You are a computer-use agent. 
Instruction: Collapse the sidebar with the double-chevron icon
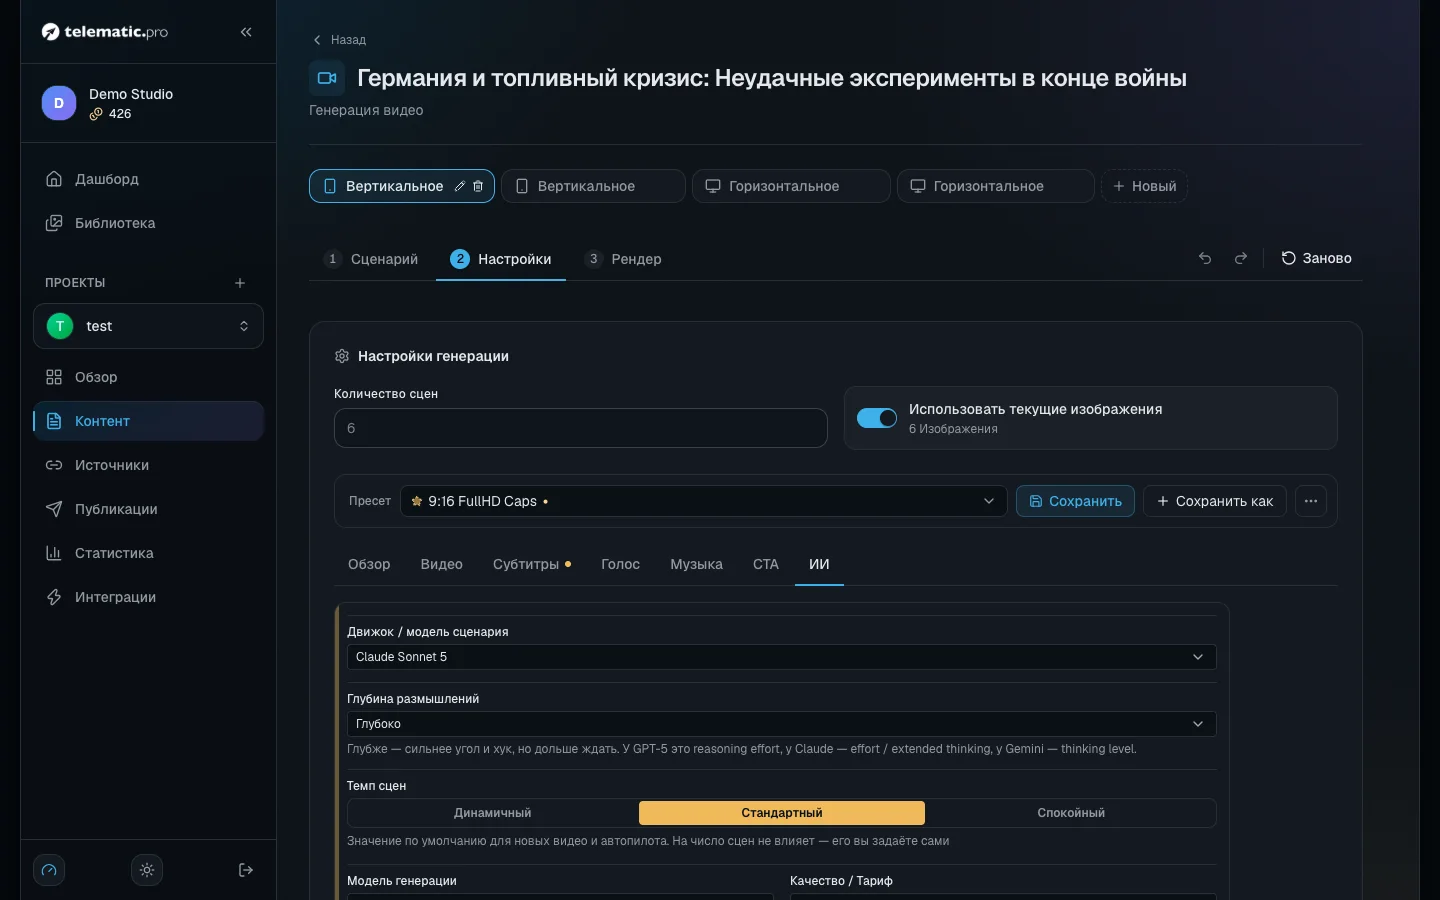[x=246, y=32]
